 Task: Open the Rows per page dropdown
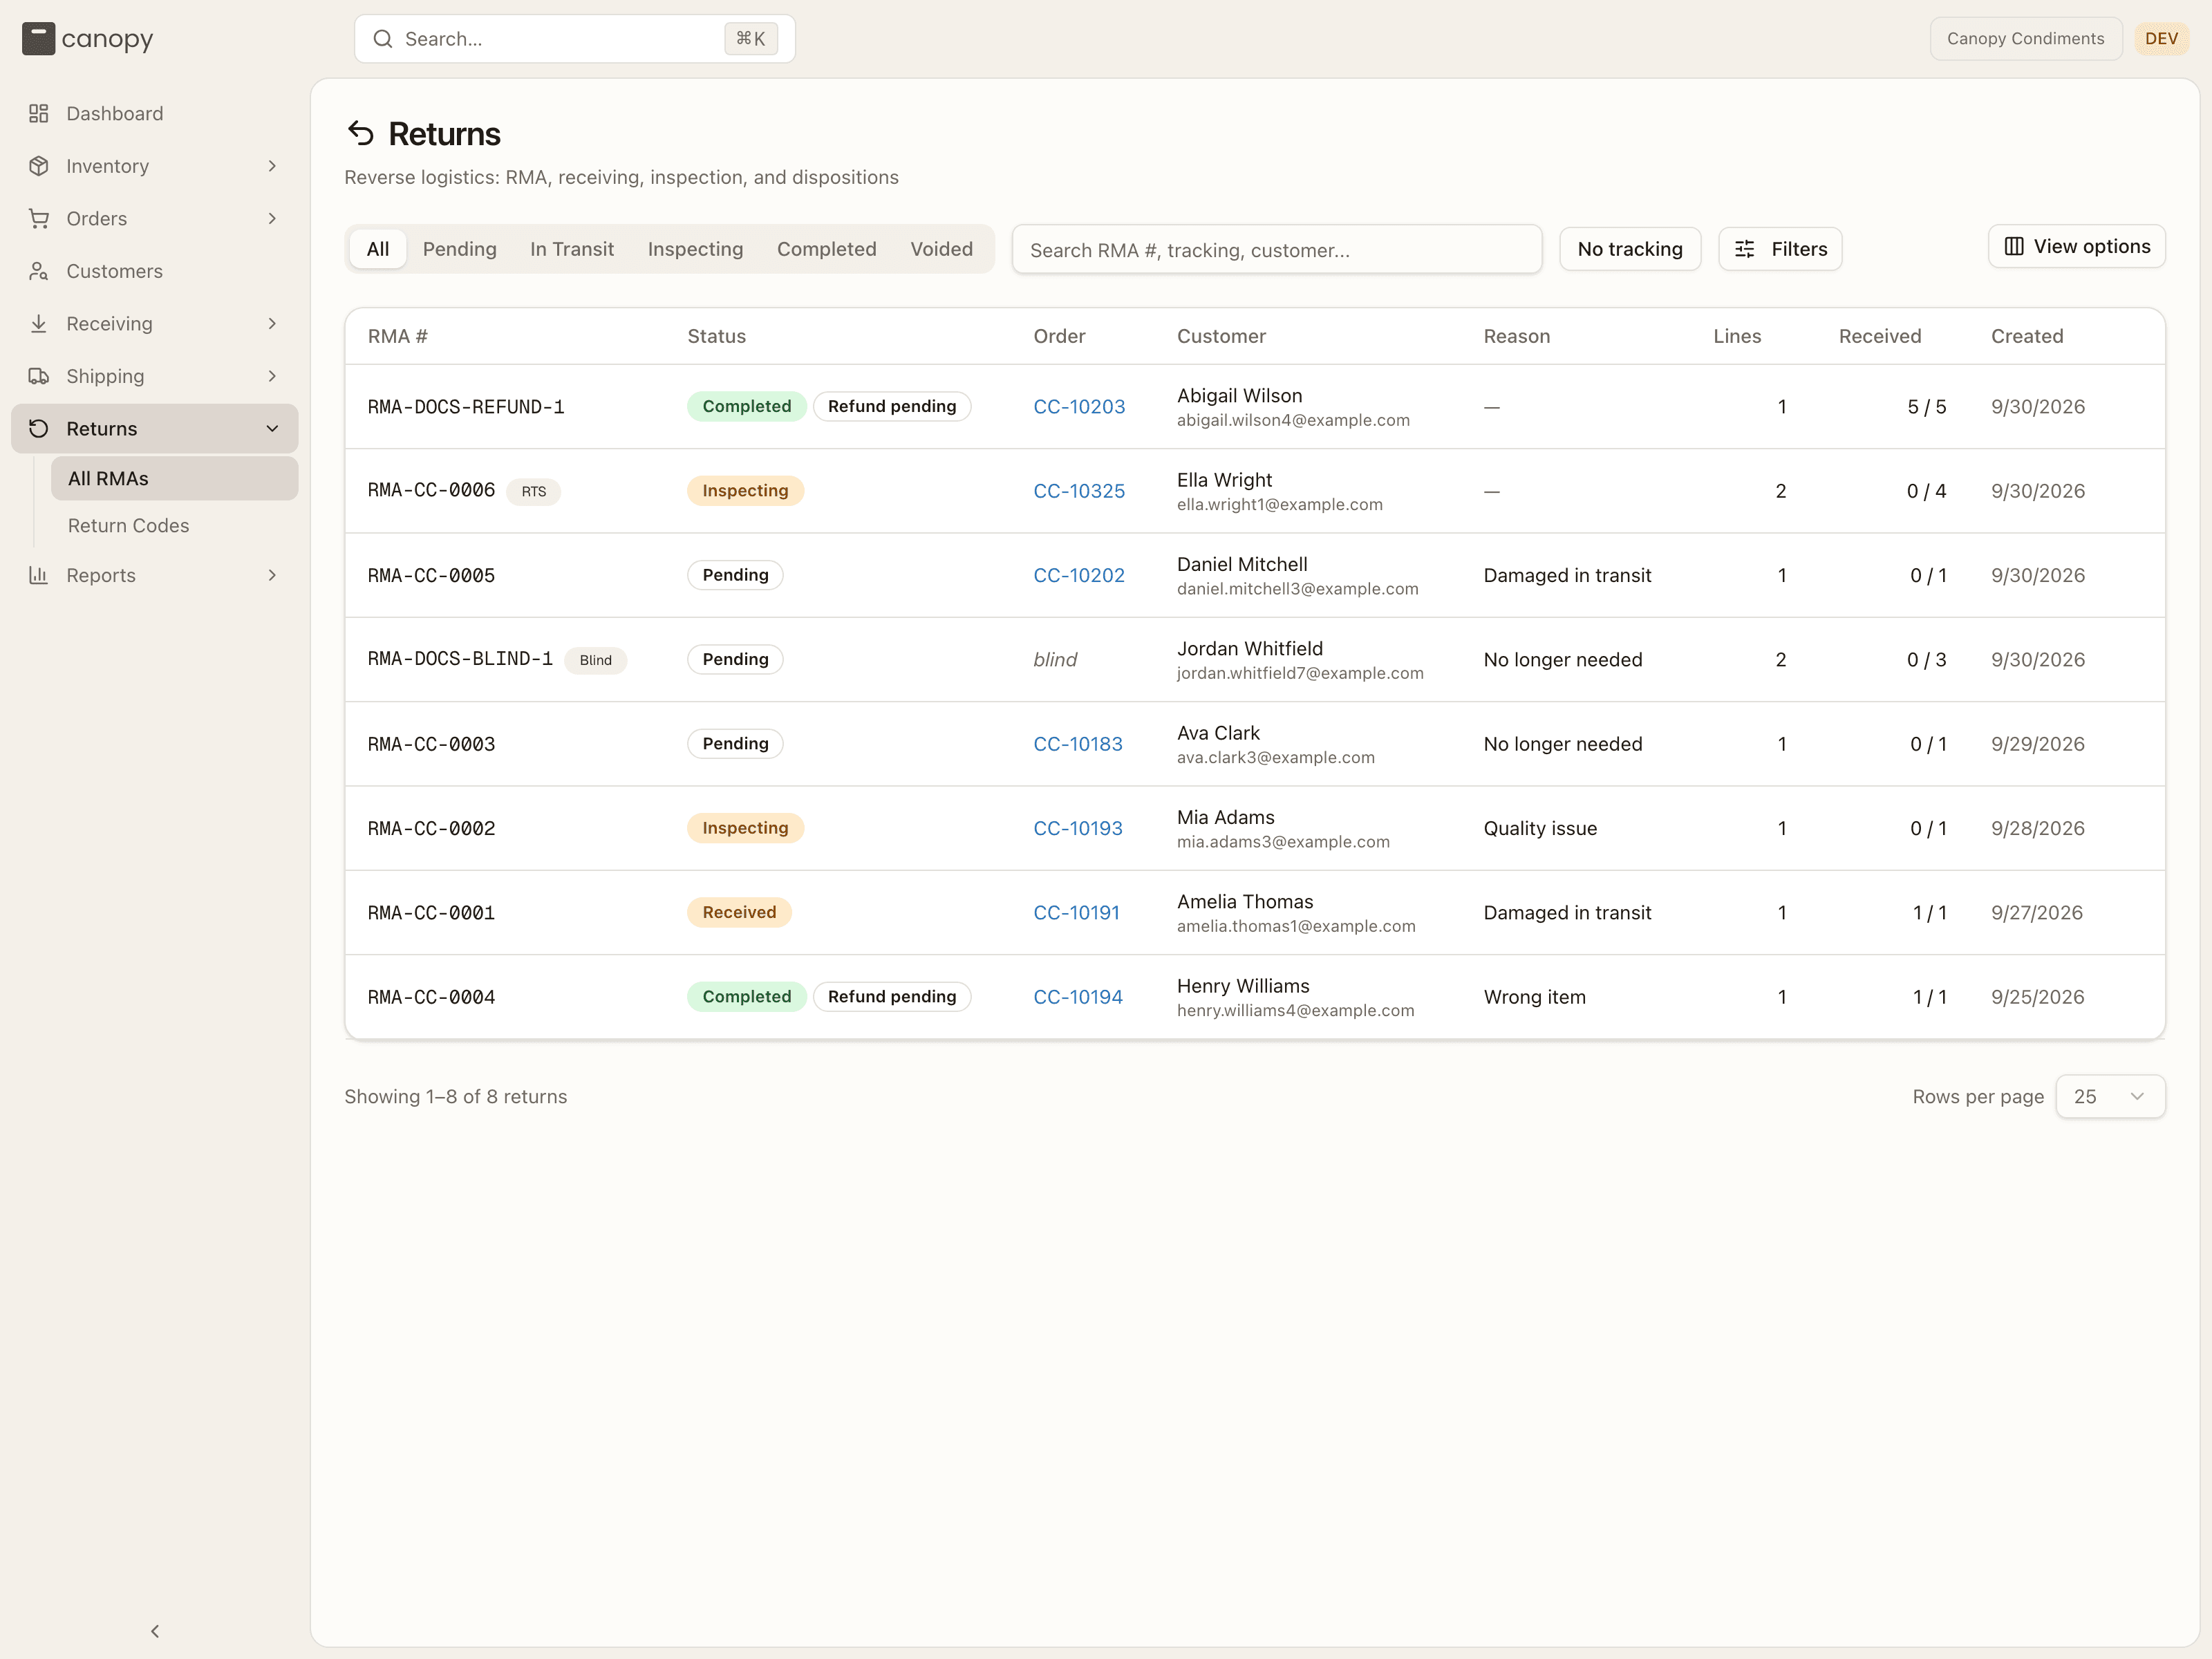2110,1097
